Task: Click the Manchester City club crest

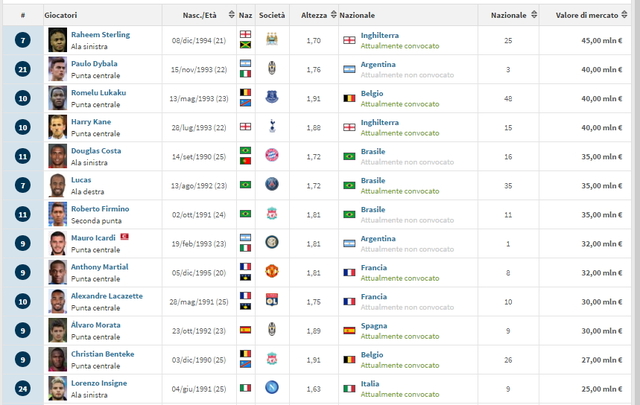Action: point(272,39)
